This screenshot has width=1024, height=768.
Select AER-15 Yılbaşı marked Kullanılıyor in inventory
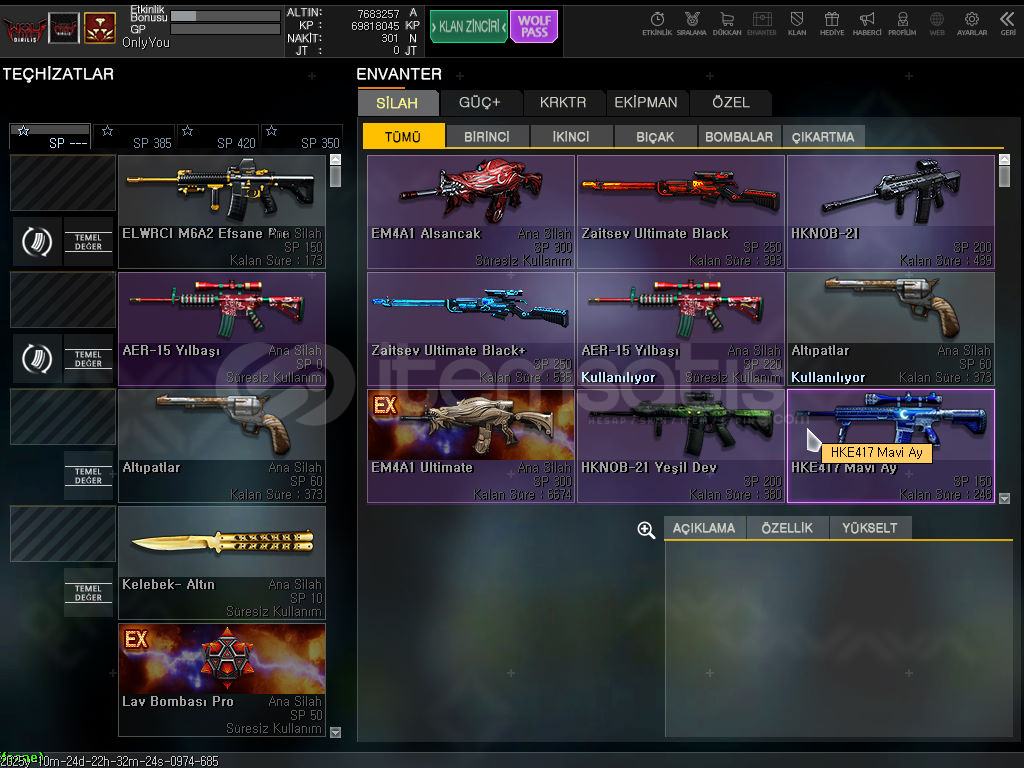click(680, 329)
